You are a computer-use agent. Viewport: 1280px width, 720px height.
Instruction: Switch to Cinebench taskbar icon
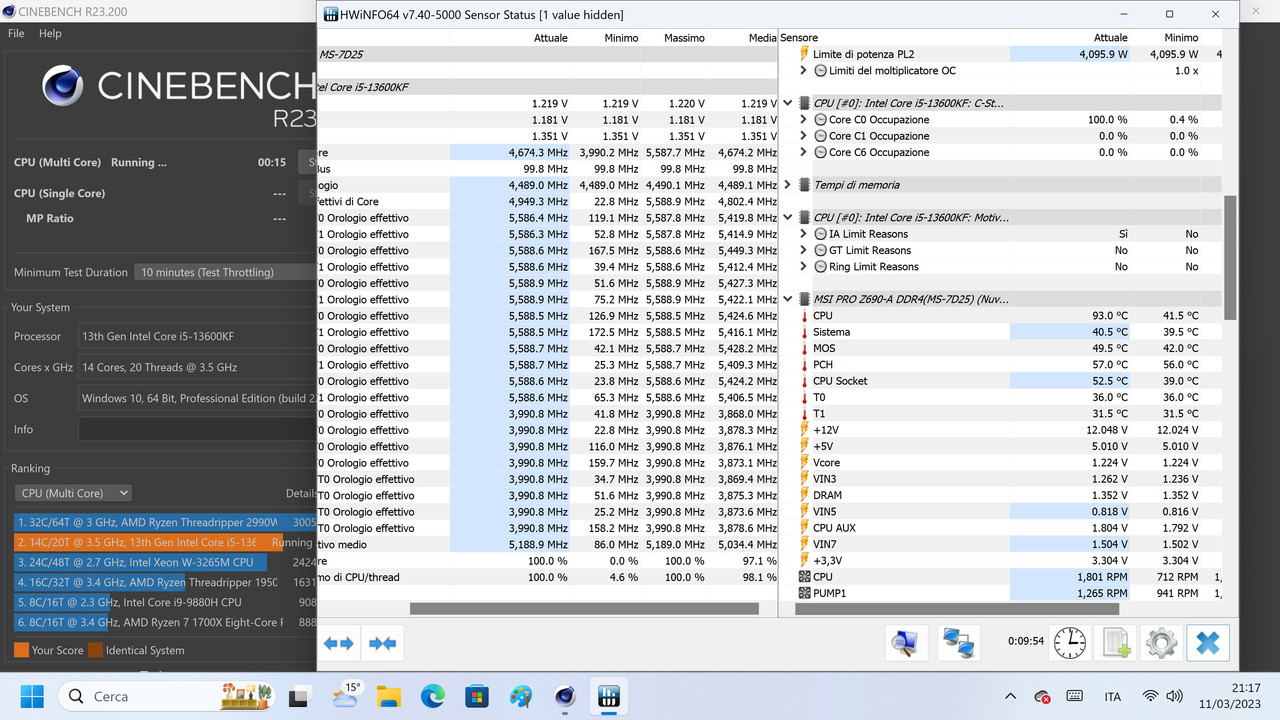point(565,696)
